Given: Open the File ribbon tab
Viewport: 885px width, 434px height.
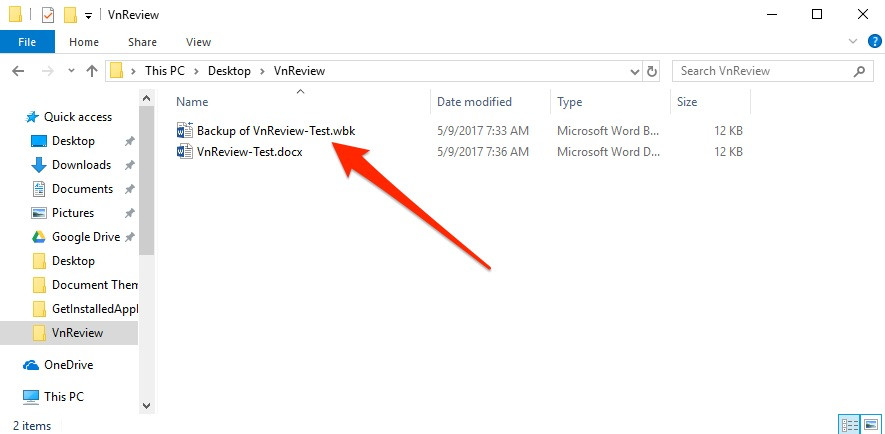Looking at the screenshot, I should point(27,42).
